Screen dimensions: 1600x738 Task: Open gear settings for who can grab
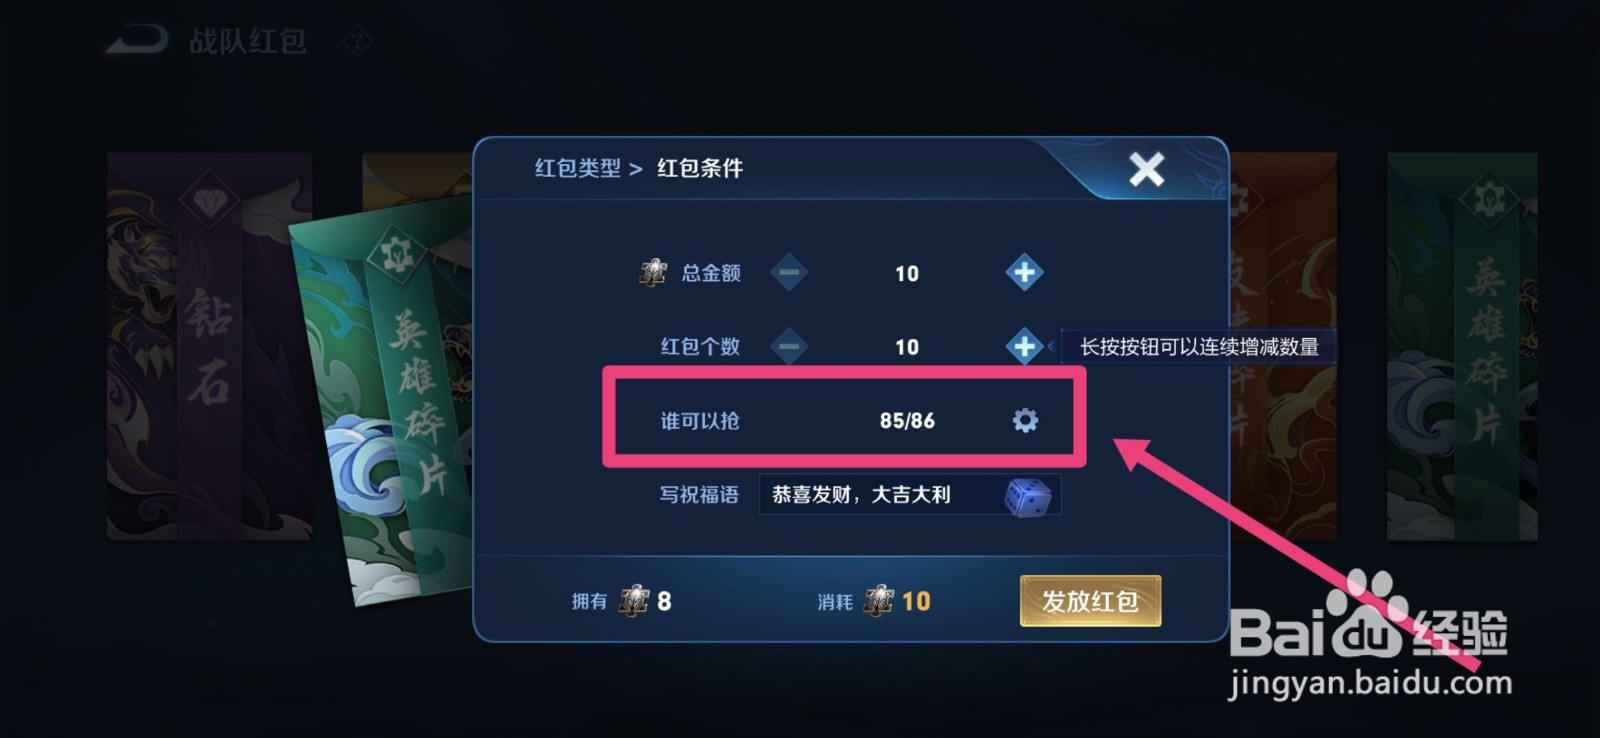point(1025,420)
